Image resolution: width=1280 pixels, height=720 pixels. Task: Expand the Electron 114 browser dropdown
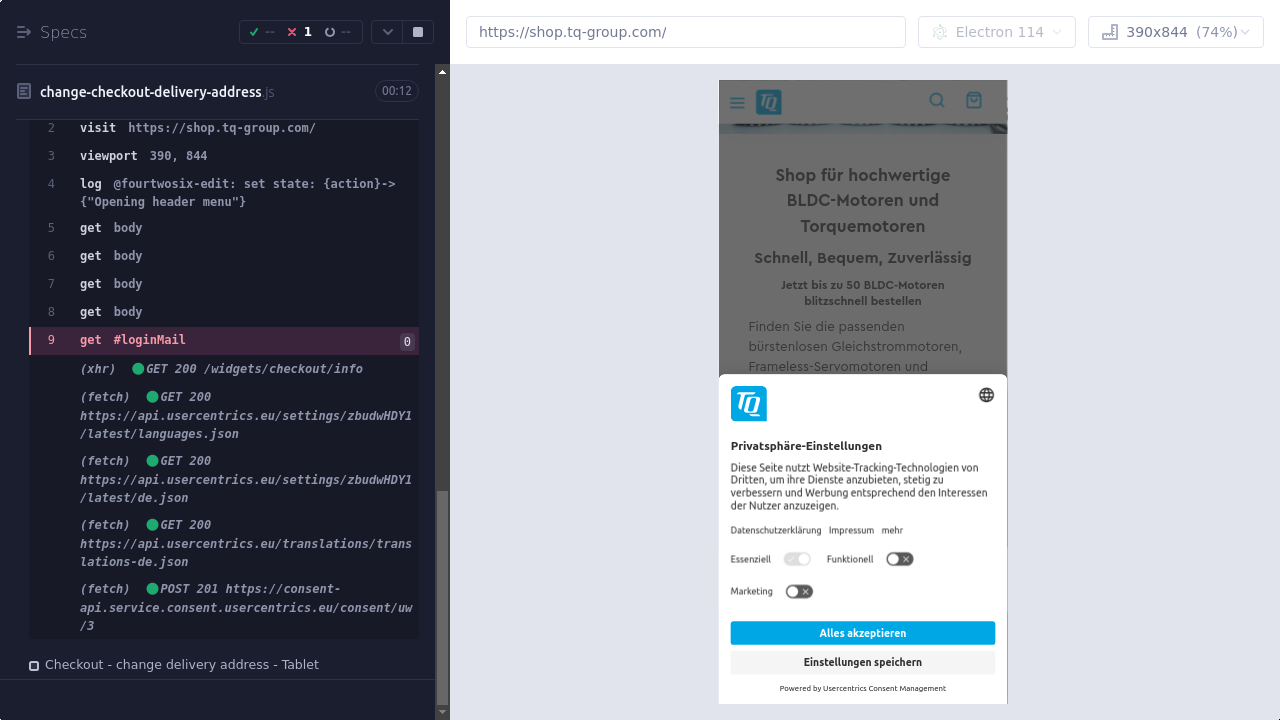click(x=996, y=32)
